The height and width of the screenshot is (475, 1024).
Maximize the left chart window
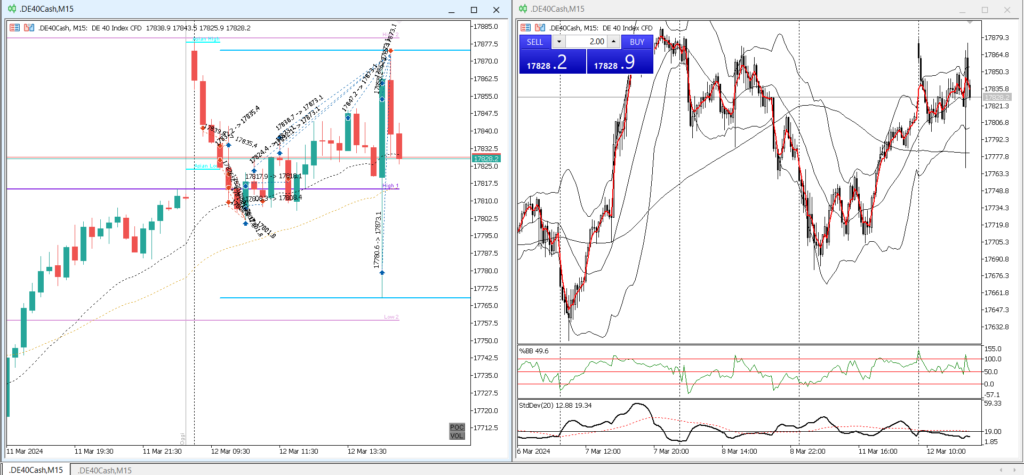click(474, 9)
